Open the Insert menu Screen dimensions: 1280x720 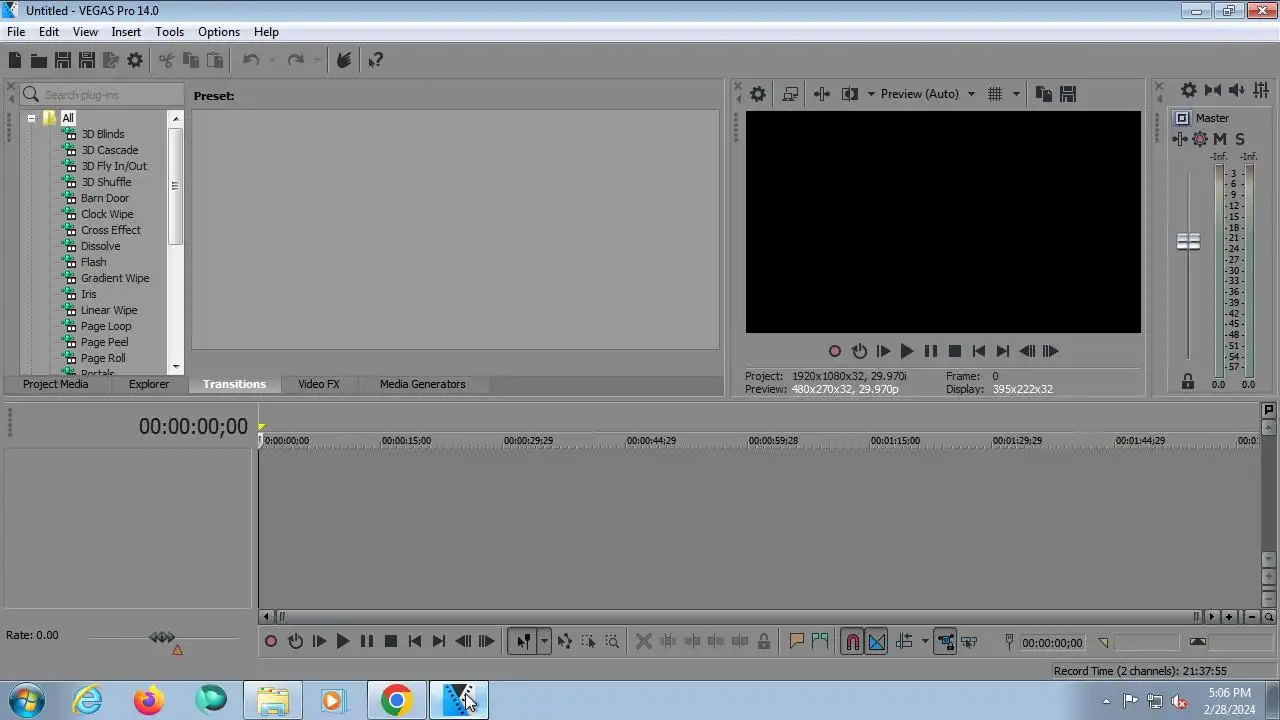tap(126, 32)
